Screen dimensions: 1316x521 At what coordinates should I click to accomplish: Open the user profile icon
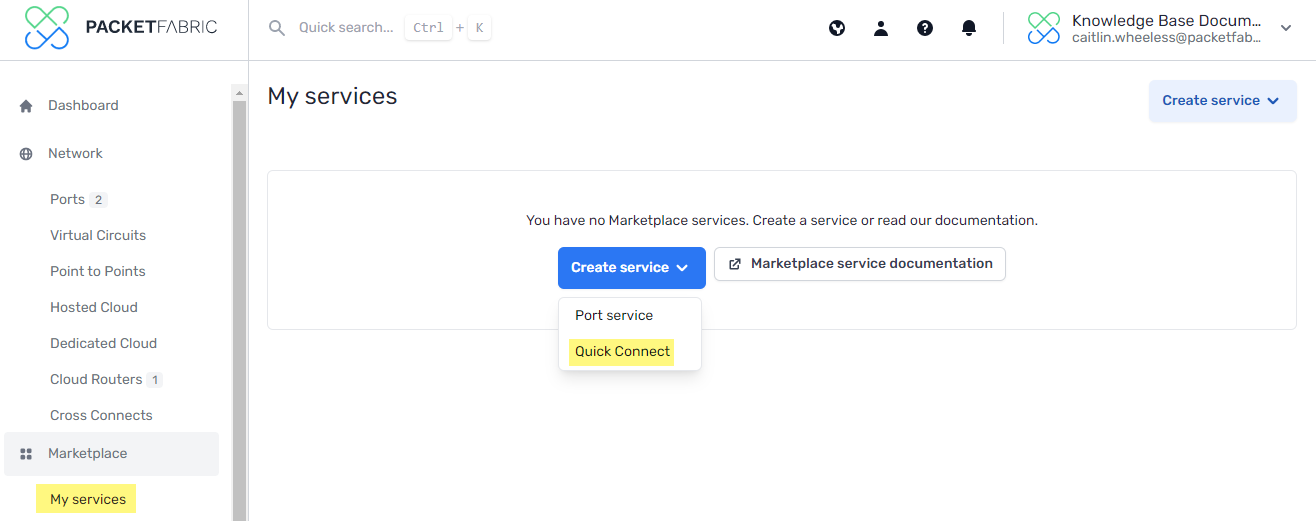pyautogui.click(x=881, y=28)
